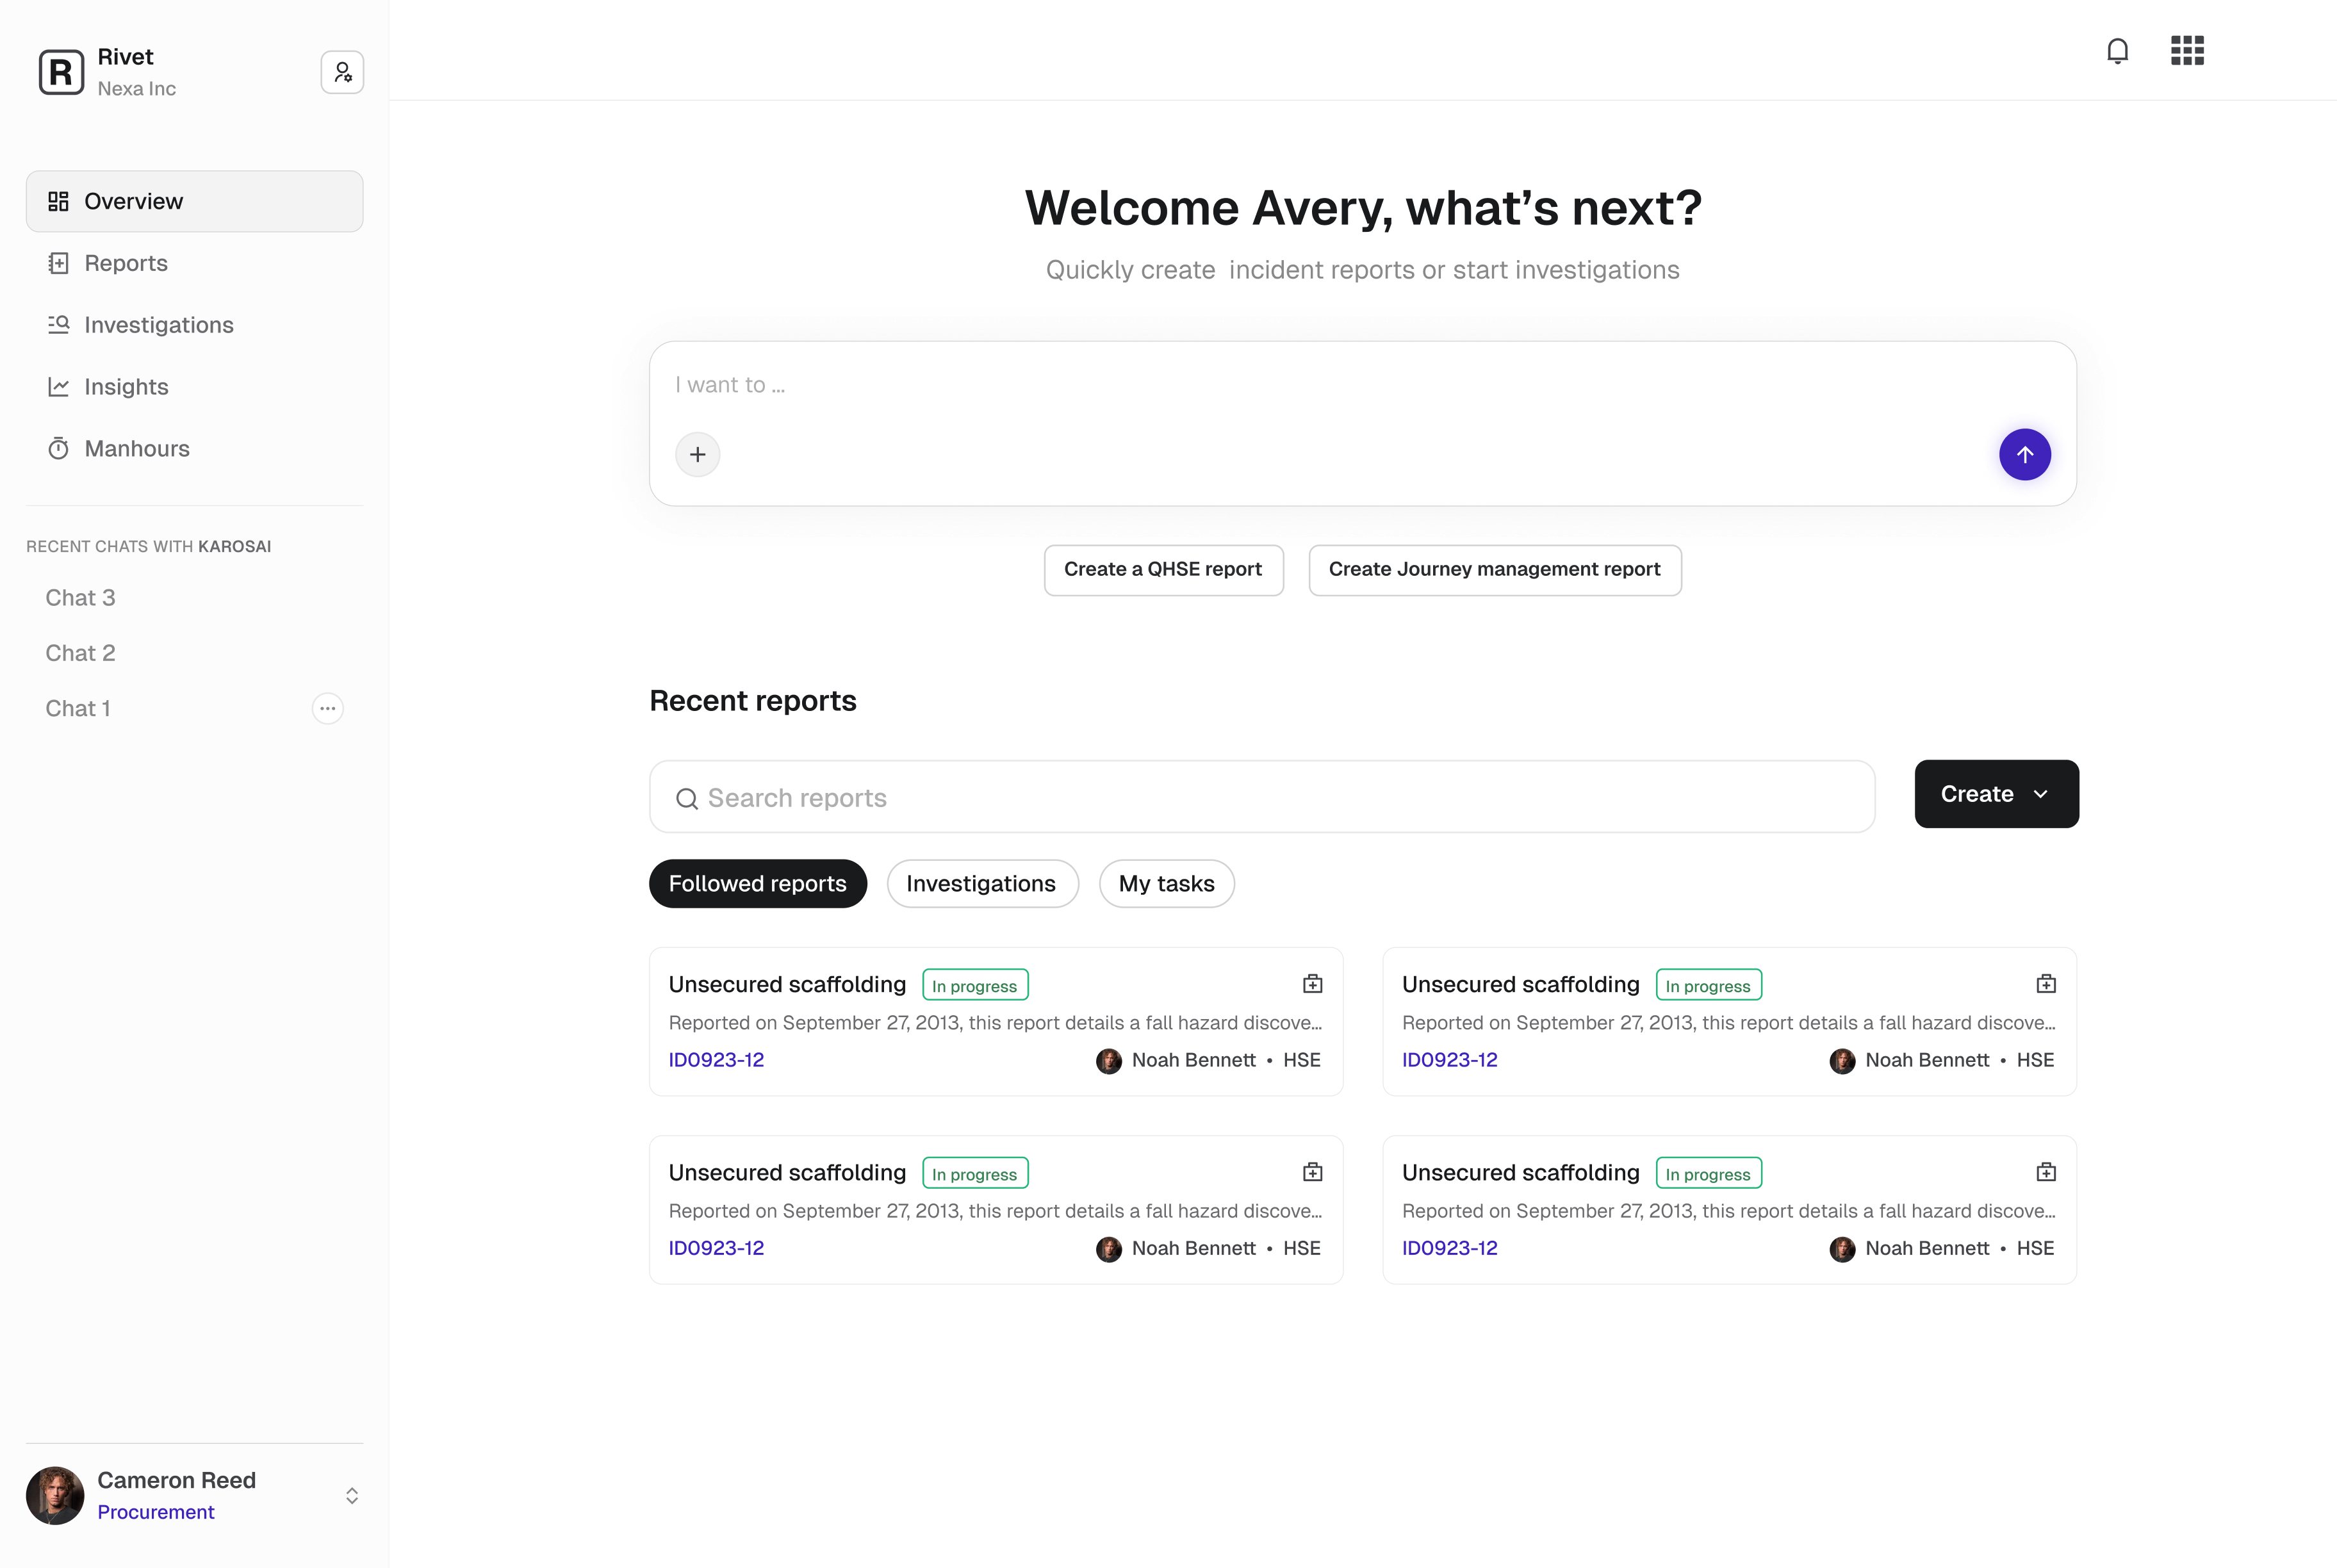This screenshot has height=1568, width=2337.
Task: Click the Investigations search-list icon
Action: pos(58,325)
